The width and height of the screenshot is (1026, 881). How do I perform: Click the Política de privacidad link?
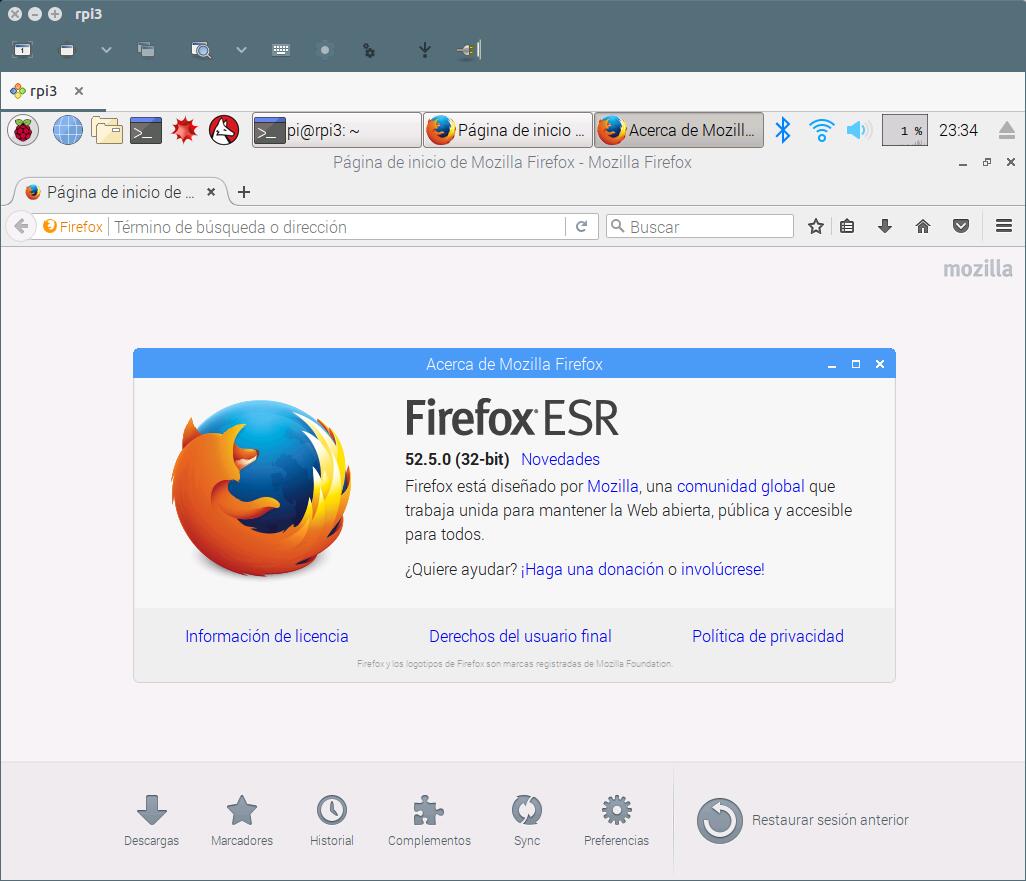pyautogui.click(x=767, y=636)
